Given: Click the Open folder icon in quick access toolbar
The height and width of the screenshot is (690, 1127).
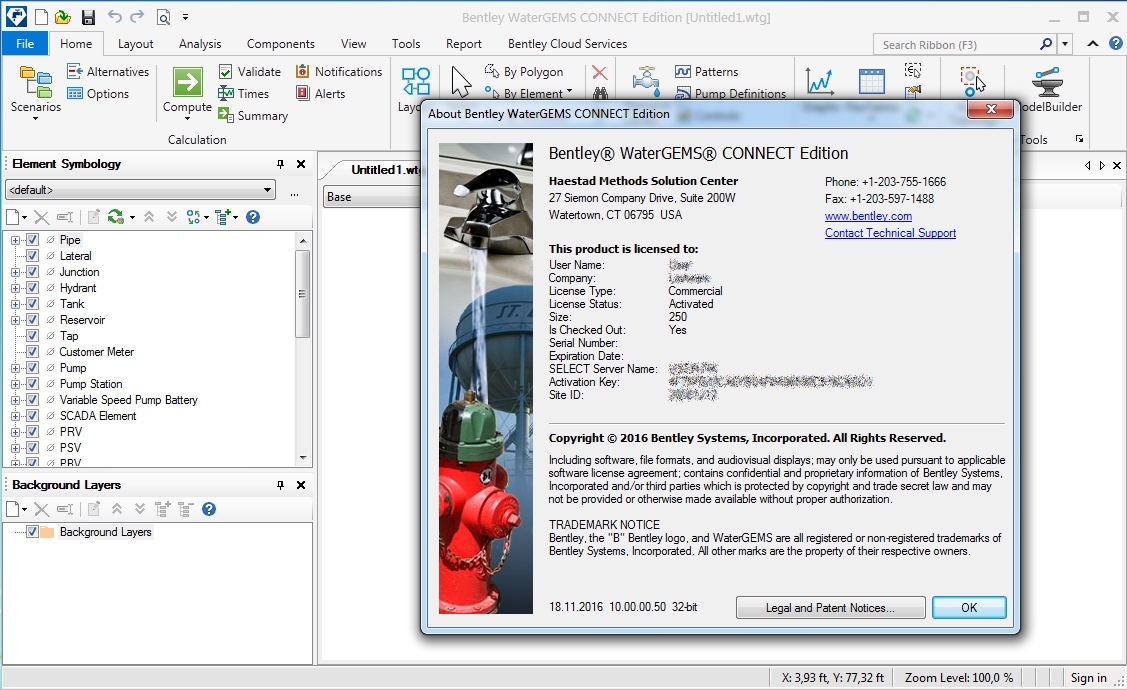Looking at the screenshot, I should tap(63, 17).
